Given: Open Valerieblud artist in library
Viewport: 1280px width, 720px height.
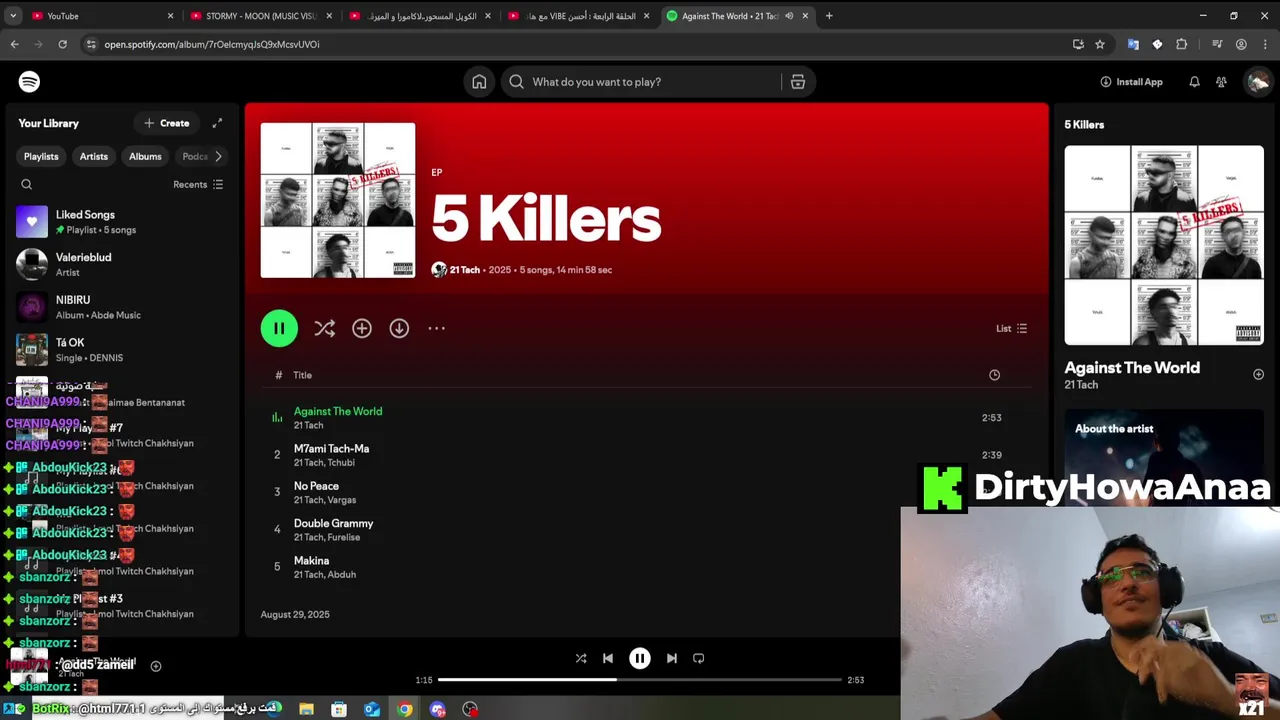Looking at the screenshot, I should [x=120, y=264].
